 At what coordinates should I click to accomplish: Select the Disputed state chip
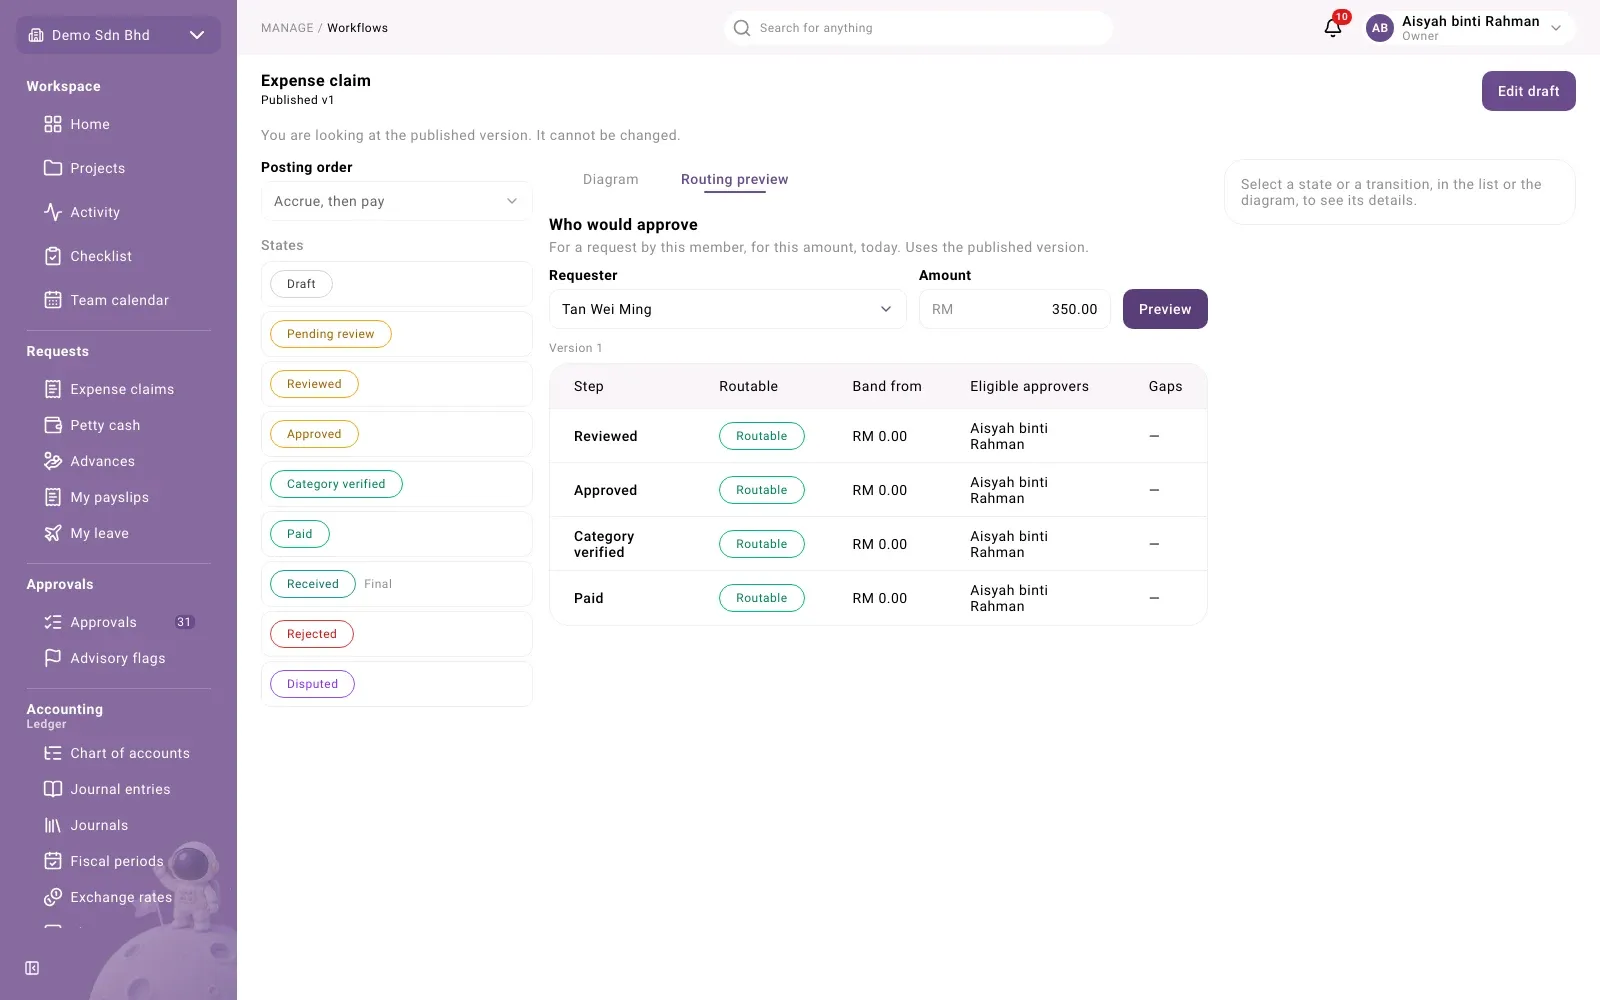point(313,684)
